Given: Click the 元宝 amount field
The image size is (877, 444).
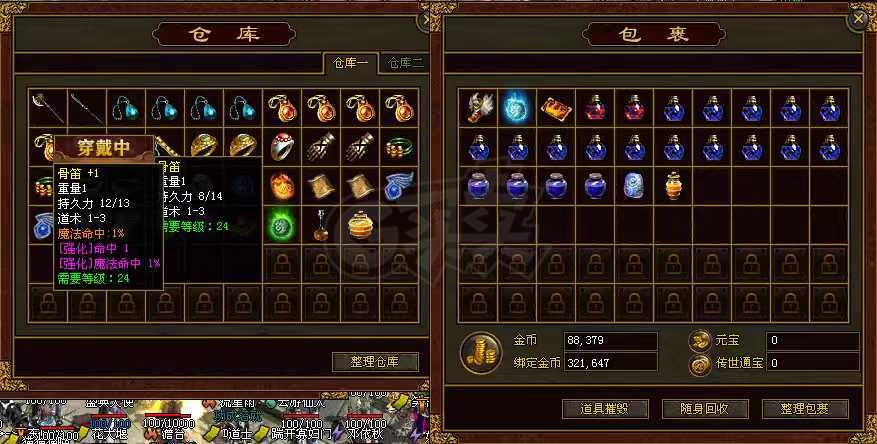Looking at the screenshot, I should 813,340.
